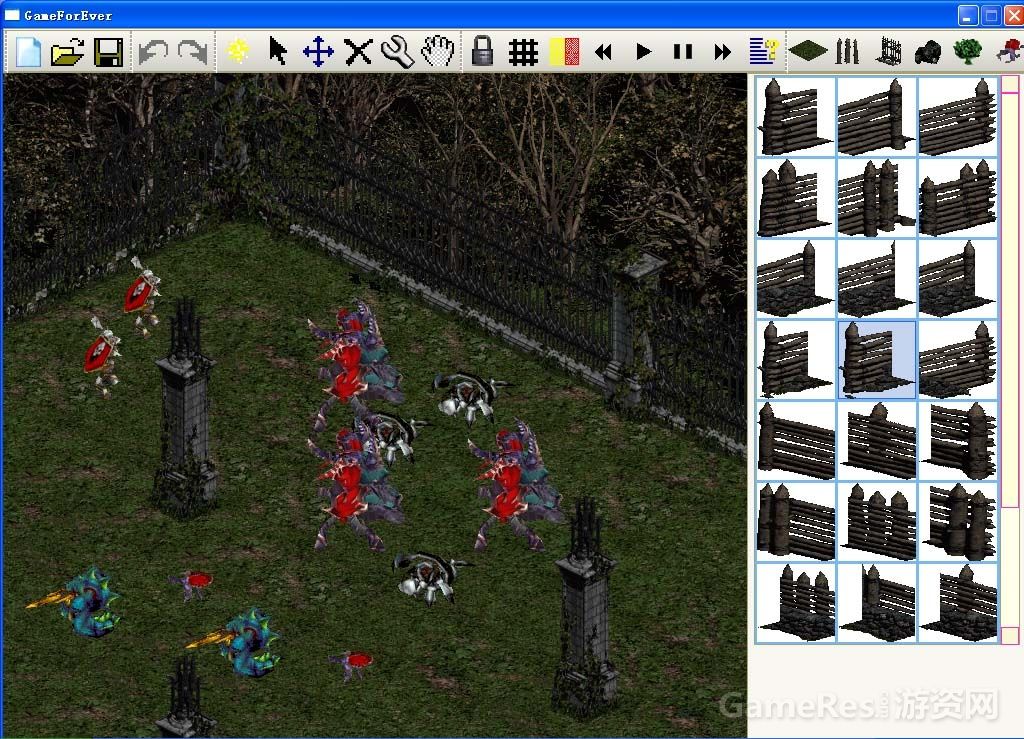The height and width of the screenshot is (739, 1024).
Task: Toggle the yellow-red overlay button
Action: pyautogui.click(x=564, y=51)
